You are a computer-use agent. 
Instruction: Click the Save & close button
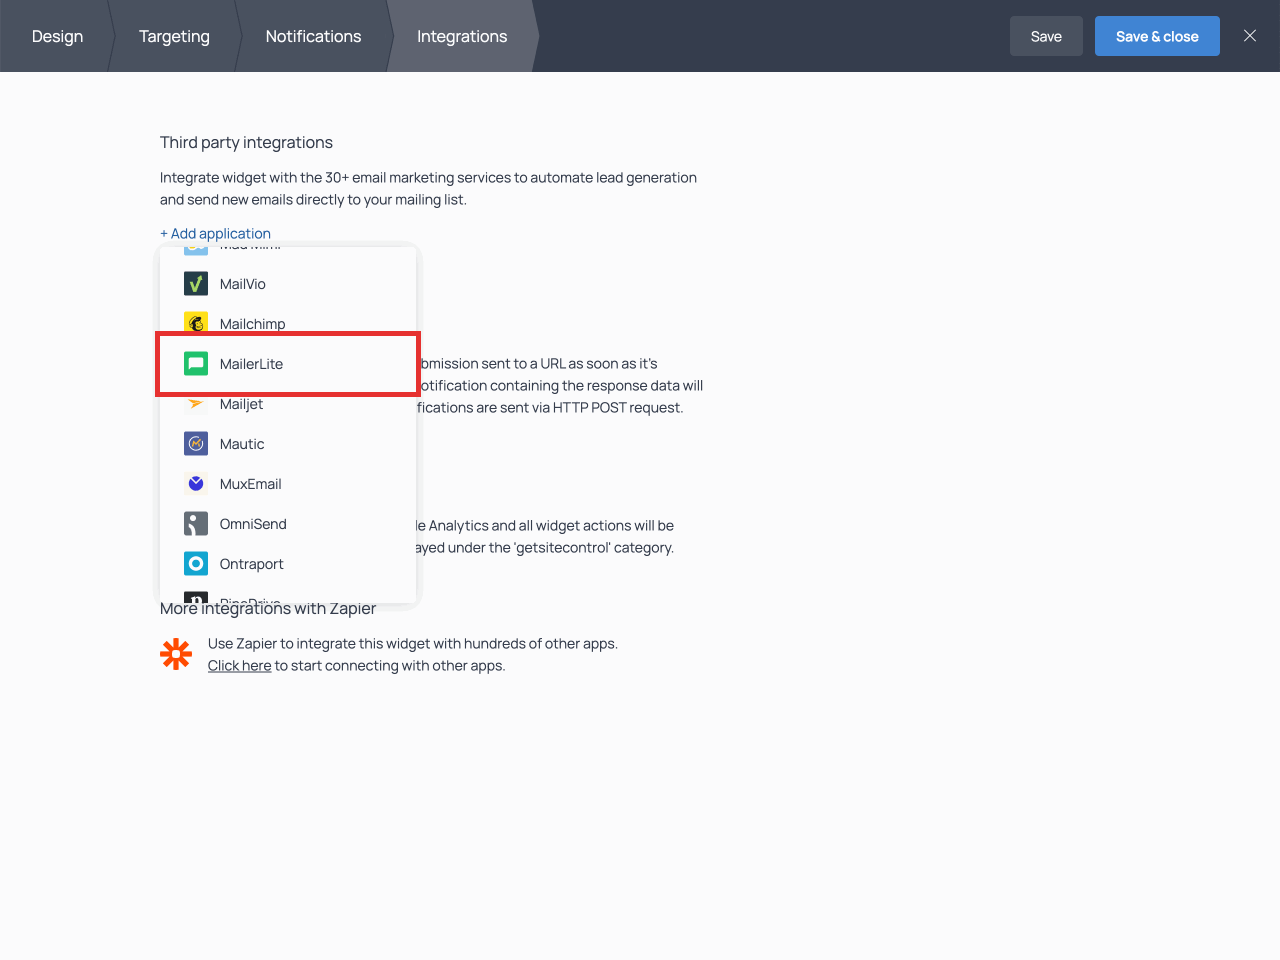pos(1157,36)
